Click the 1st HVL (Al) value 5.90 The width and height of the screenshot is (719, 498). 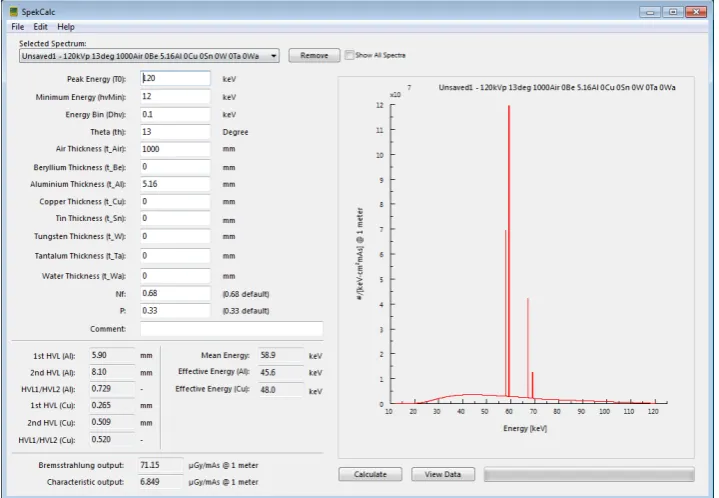coord(112,355)
